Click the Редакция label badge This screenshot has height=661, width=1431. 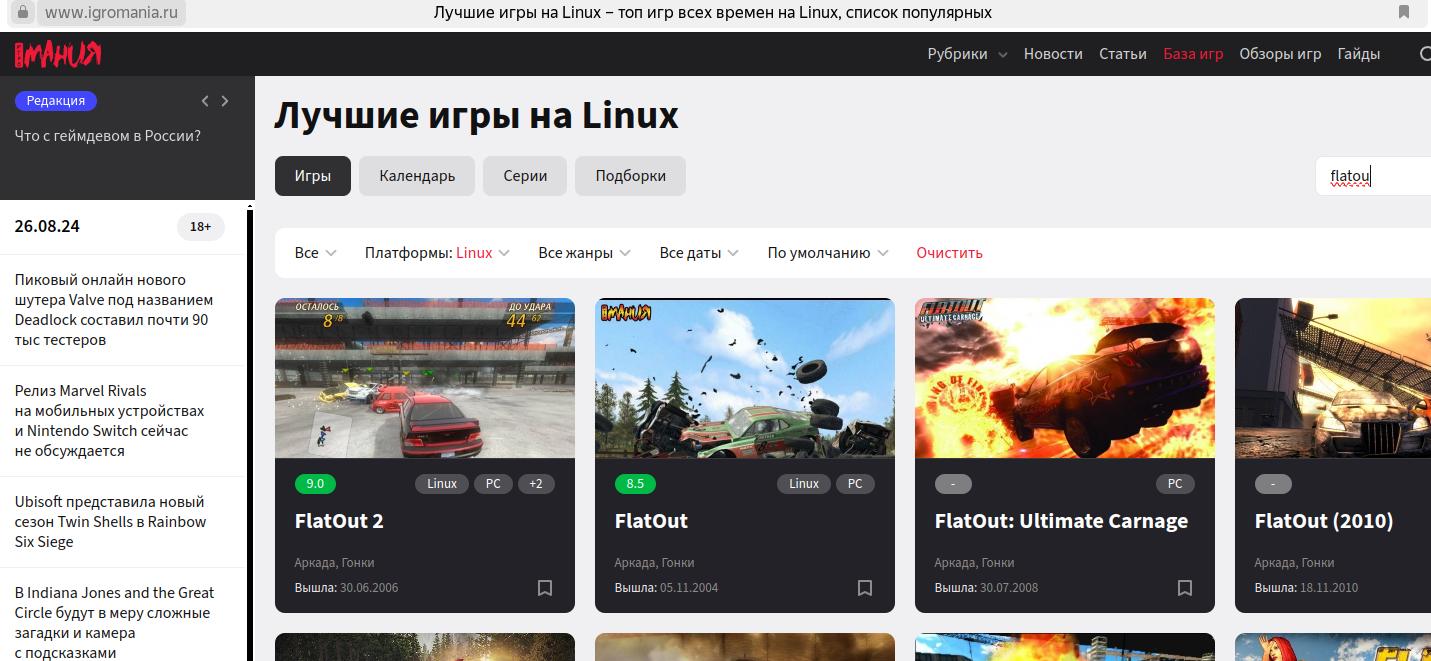pyautogui.click(x=56, y=101)
